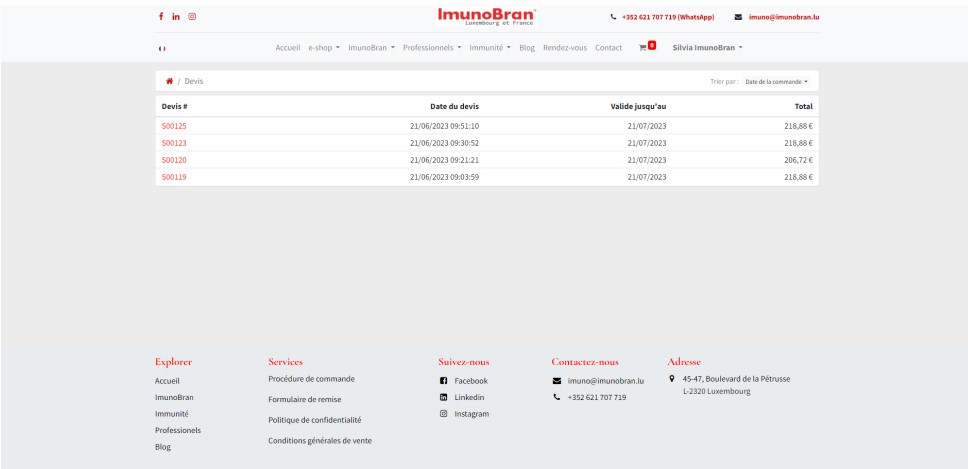The image size is (968, 469).
Task: Go to the Blog menu item
Action: coord(528,48)
